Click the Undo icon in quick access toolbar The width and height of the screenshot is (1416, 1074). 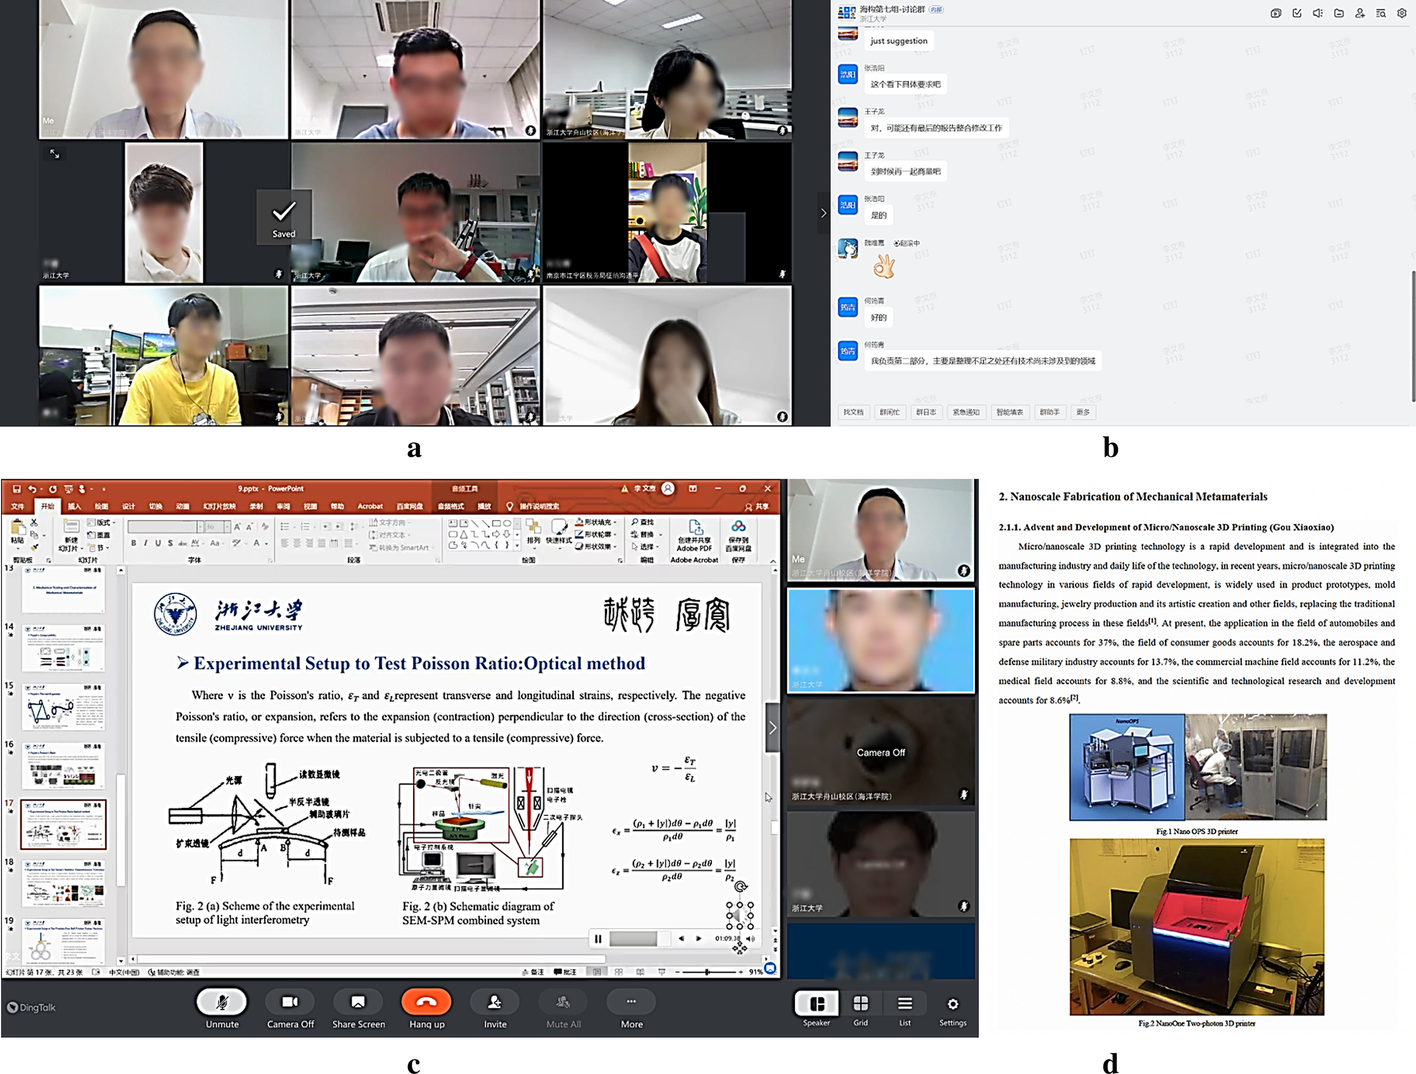click(32, 489)
